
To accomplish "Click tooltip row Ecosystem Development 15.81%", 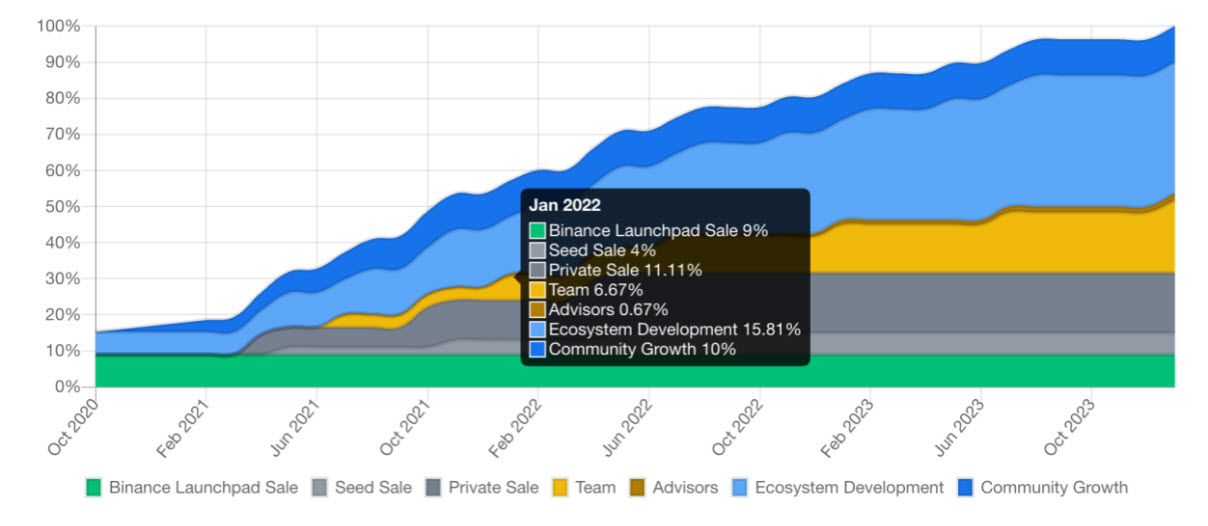I will tap(674, 329).
